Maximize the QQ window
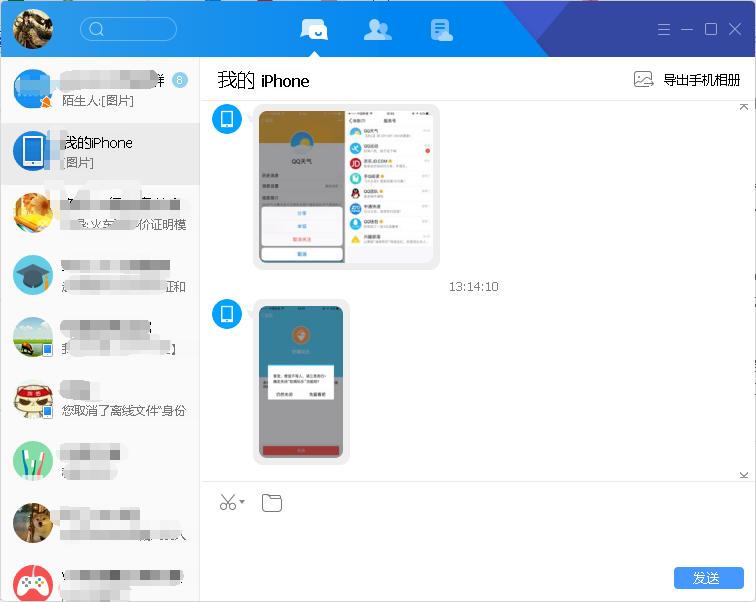This screenshot has width=756, height=602. click(x=711, y=29)
